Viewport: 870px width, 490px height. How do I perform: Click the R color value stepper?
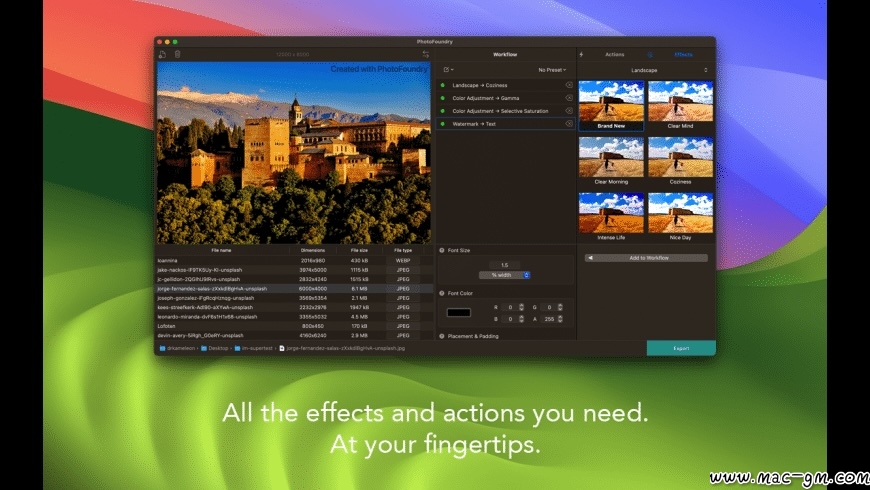point(521,307)
